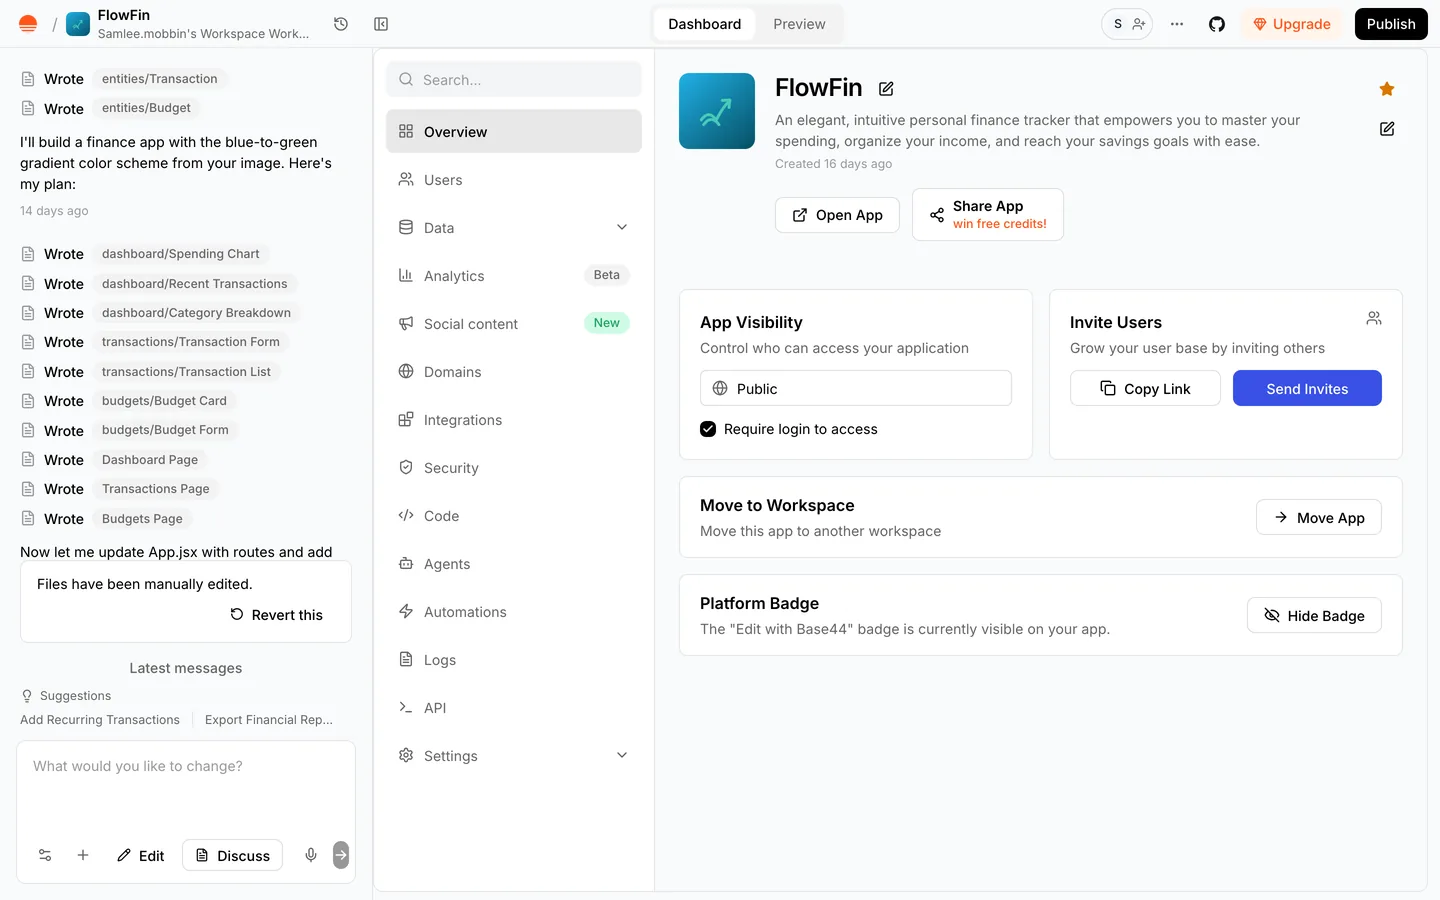Expand the Data section chevron
1440x900 pixels.
tap(622, 227)
